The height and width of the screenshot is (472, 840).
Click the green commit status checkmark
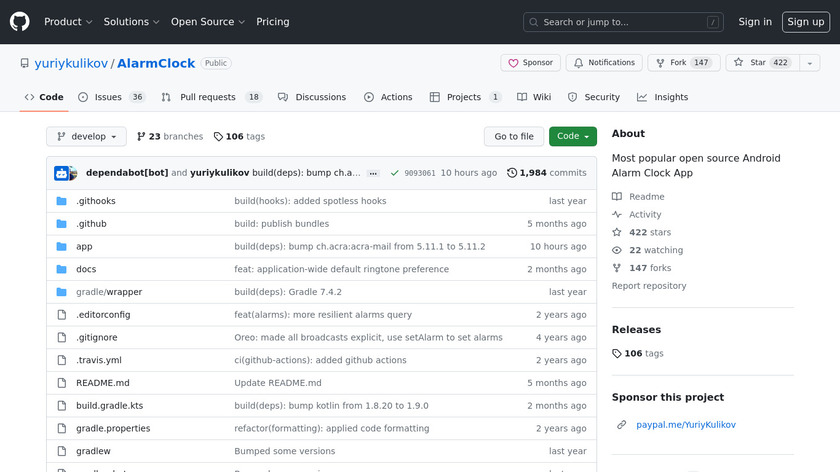[395, 173]
